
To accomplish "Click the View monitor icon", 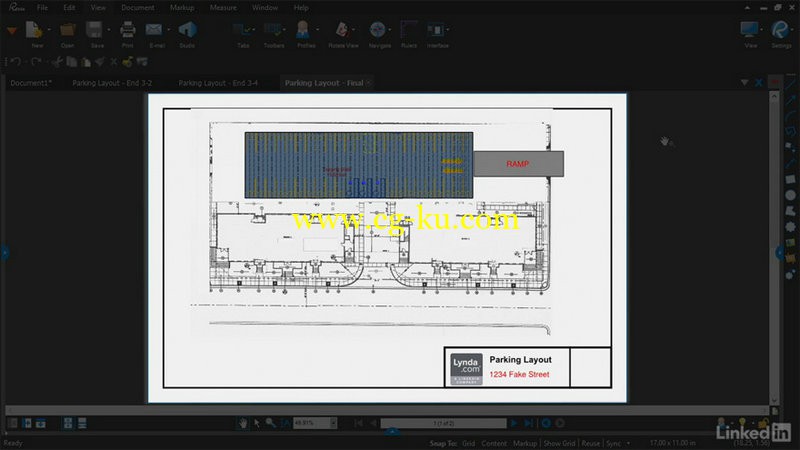I will click(749, 30).
